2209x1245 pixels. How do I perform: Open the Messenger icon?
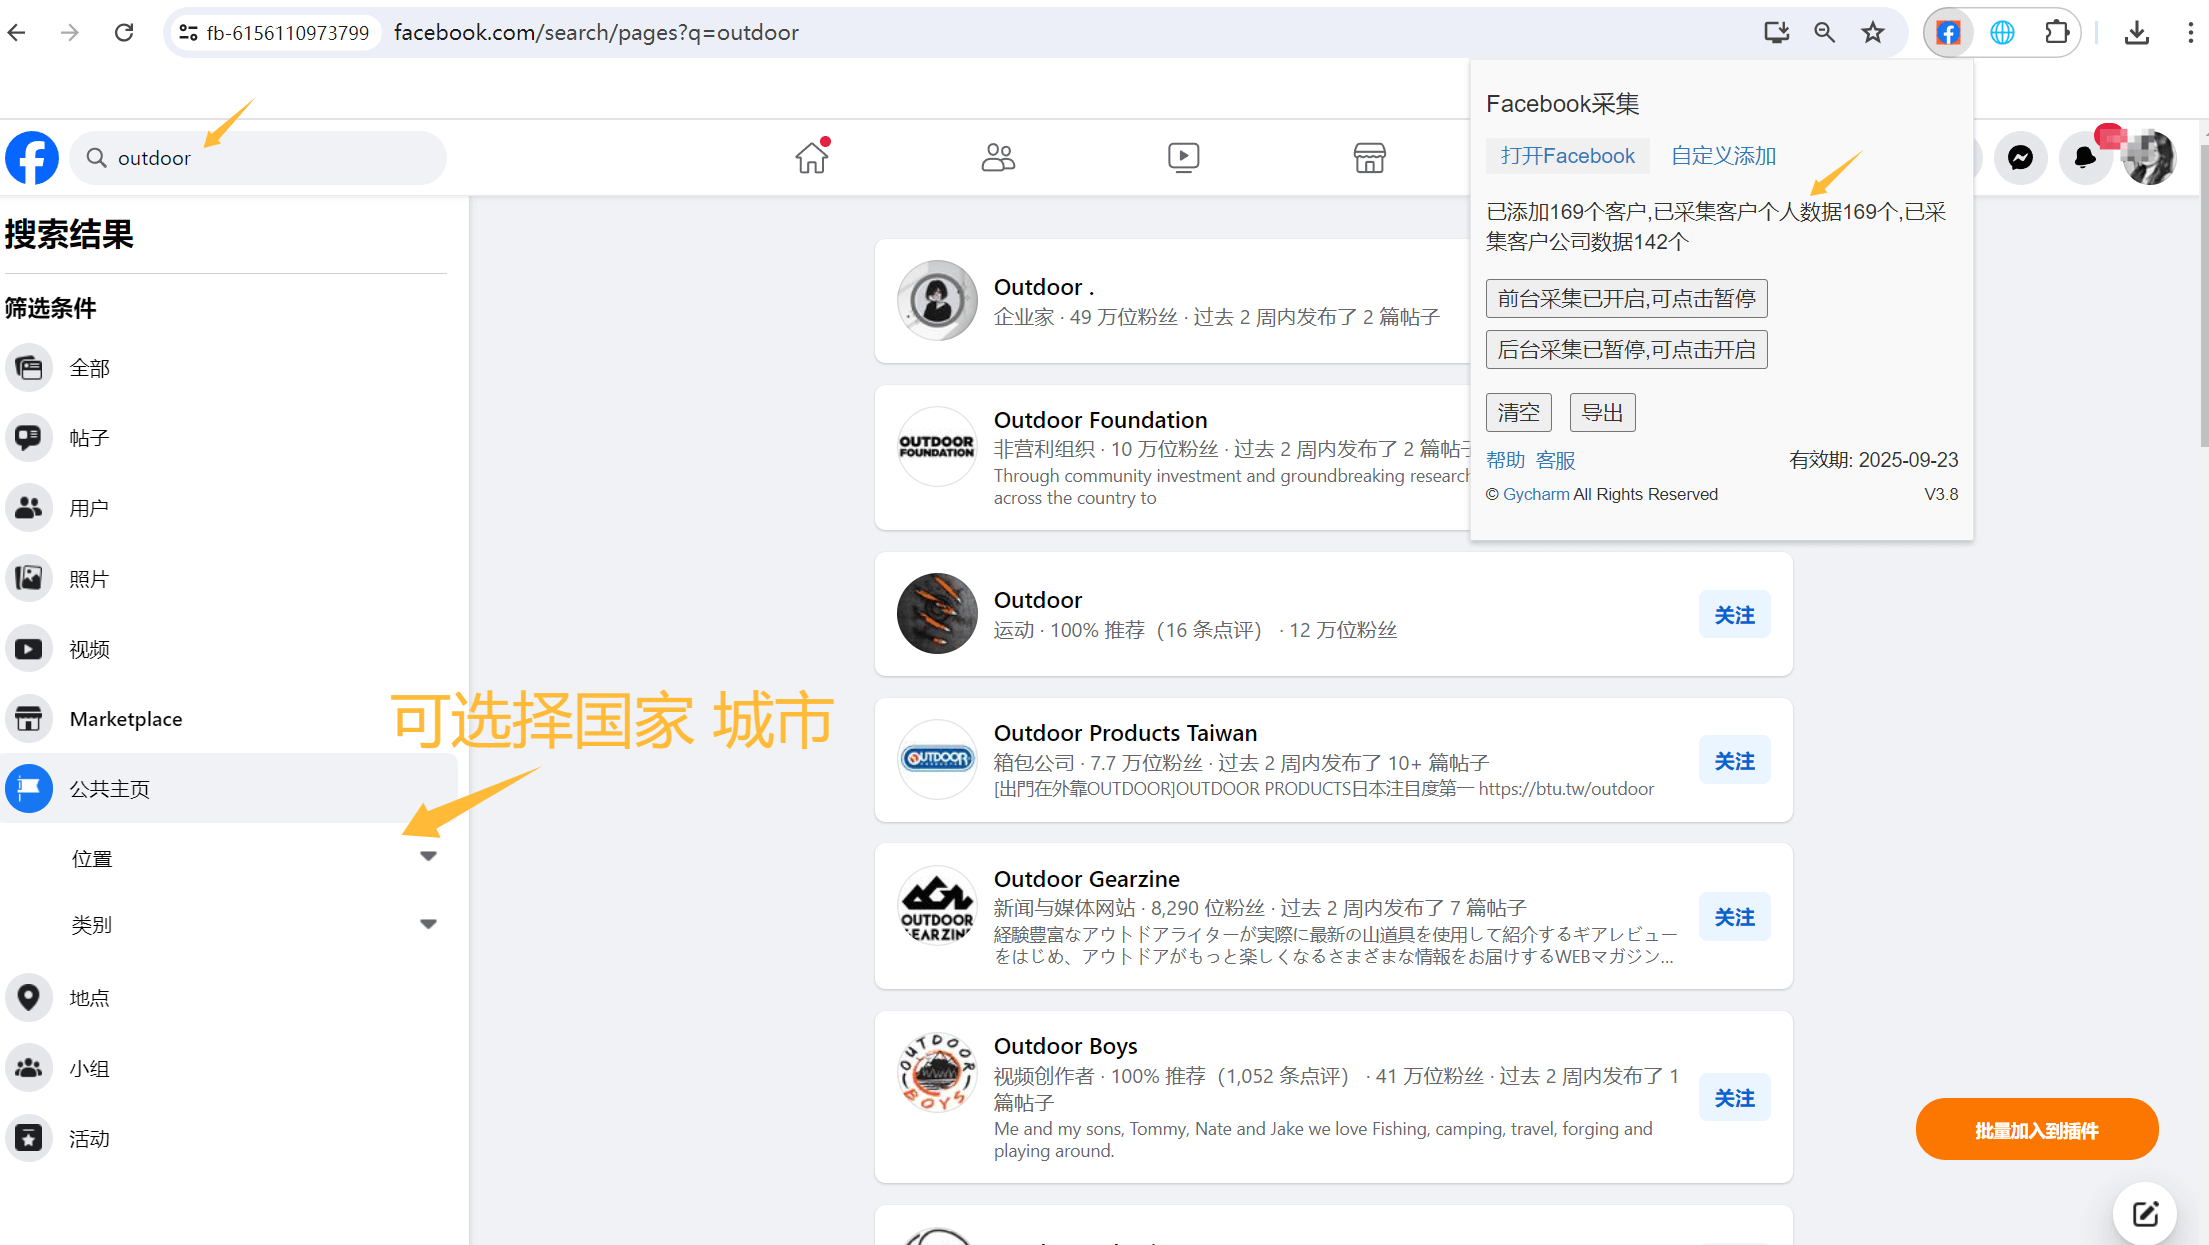tap(2020, 158)
